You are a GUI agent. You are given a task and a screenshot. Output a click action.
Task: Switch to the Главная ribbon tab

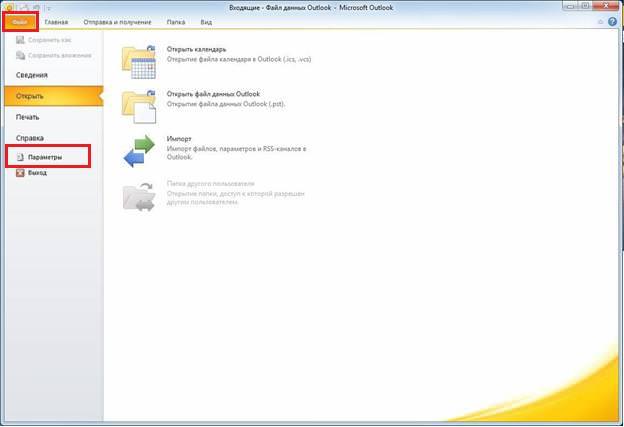pos(56,22)
